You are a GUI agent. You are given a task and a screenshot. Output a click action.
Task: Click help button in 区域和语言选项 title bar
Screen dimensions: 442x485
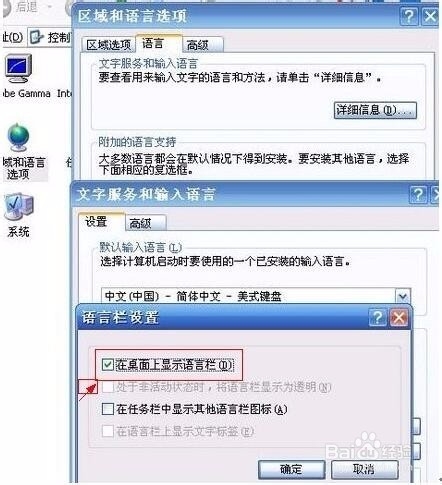coord(409,16)
